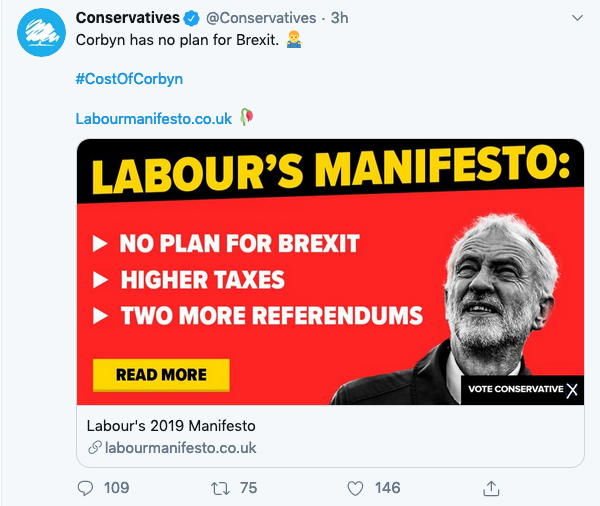
Task: Click the link icon beside labourmanifesto.co.uk
Action: (x=94, y=448)
